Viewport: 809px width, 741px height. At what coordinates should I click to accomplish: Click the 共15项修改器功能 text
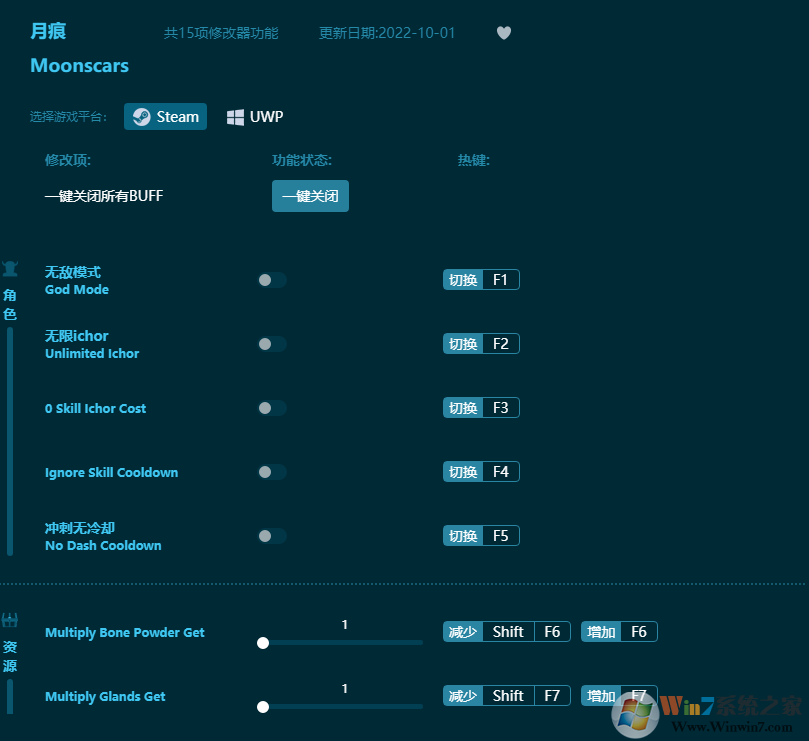(x=221, y=33)
